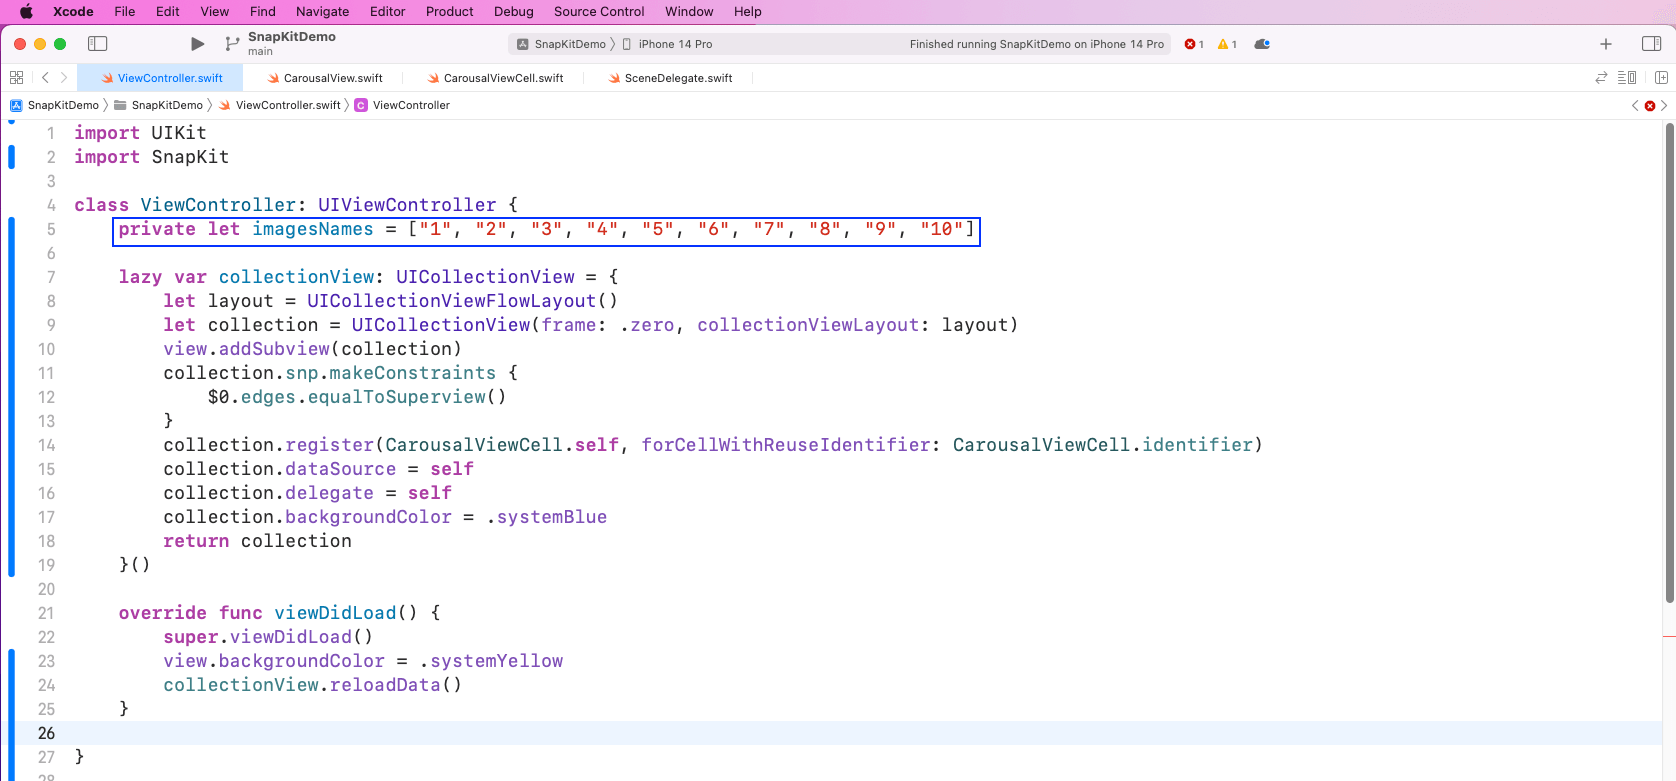Click the red error count indicator
1676x781 pixels.
point(1193,44)
